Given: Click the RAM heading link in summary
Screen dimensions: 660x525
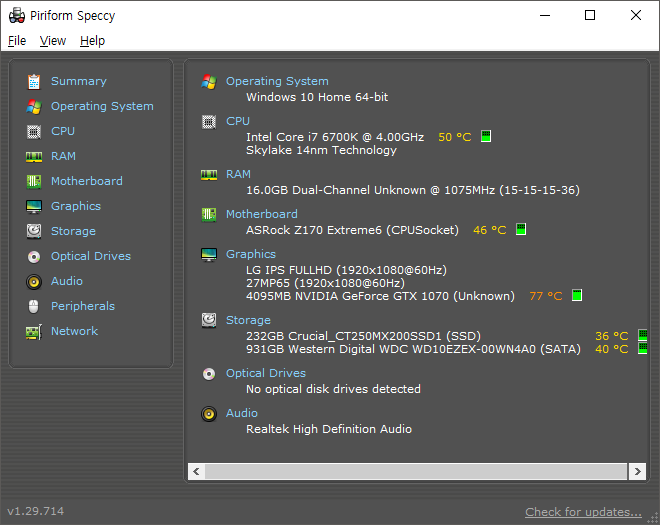Looking at the screenshot, I should (x=238, y=174).
